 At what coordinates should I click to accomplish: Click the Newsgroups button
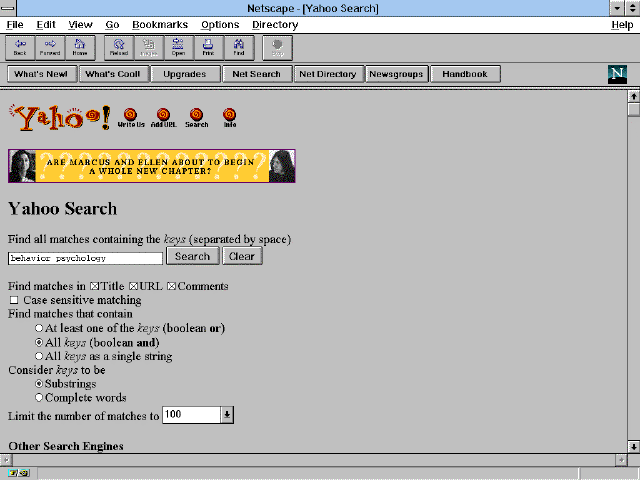[x=396, y=74]
